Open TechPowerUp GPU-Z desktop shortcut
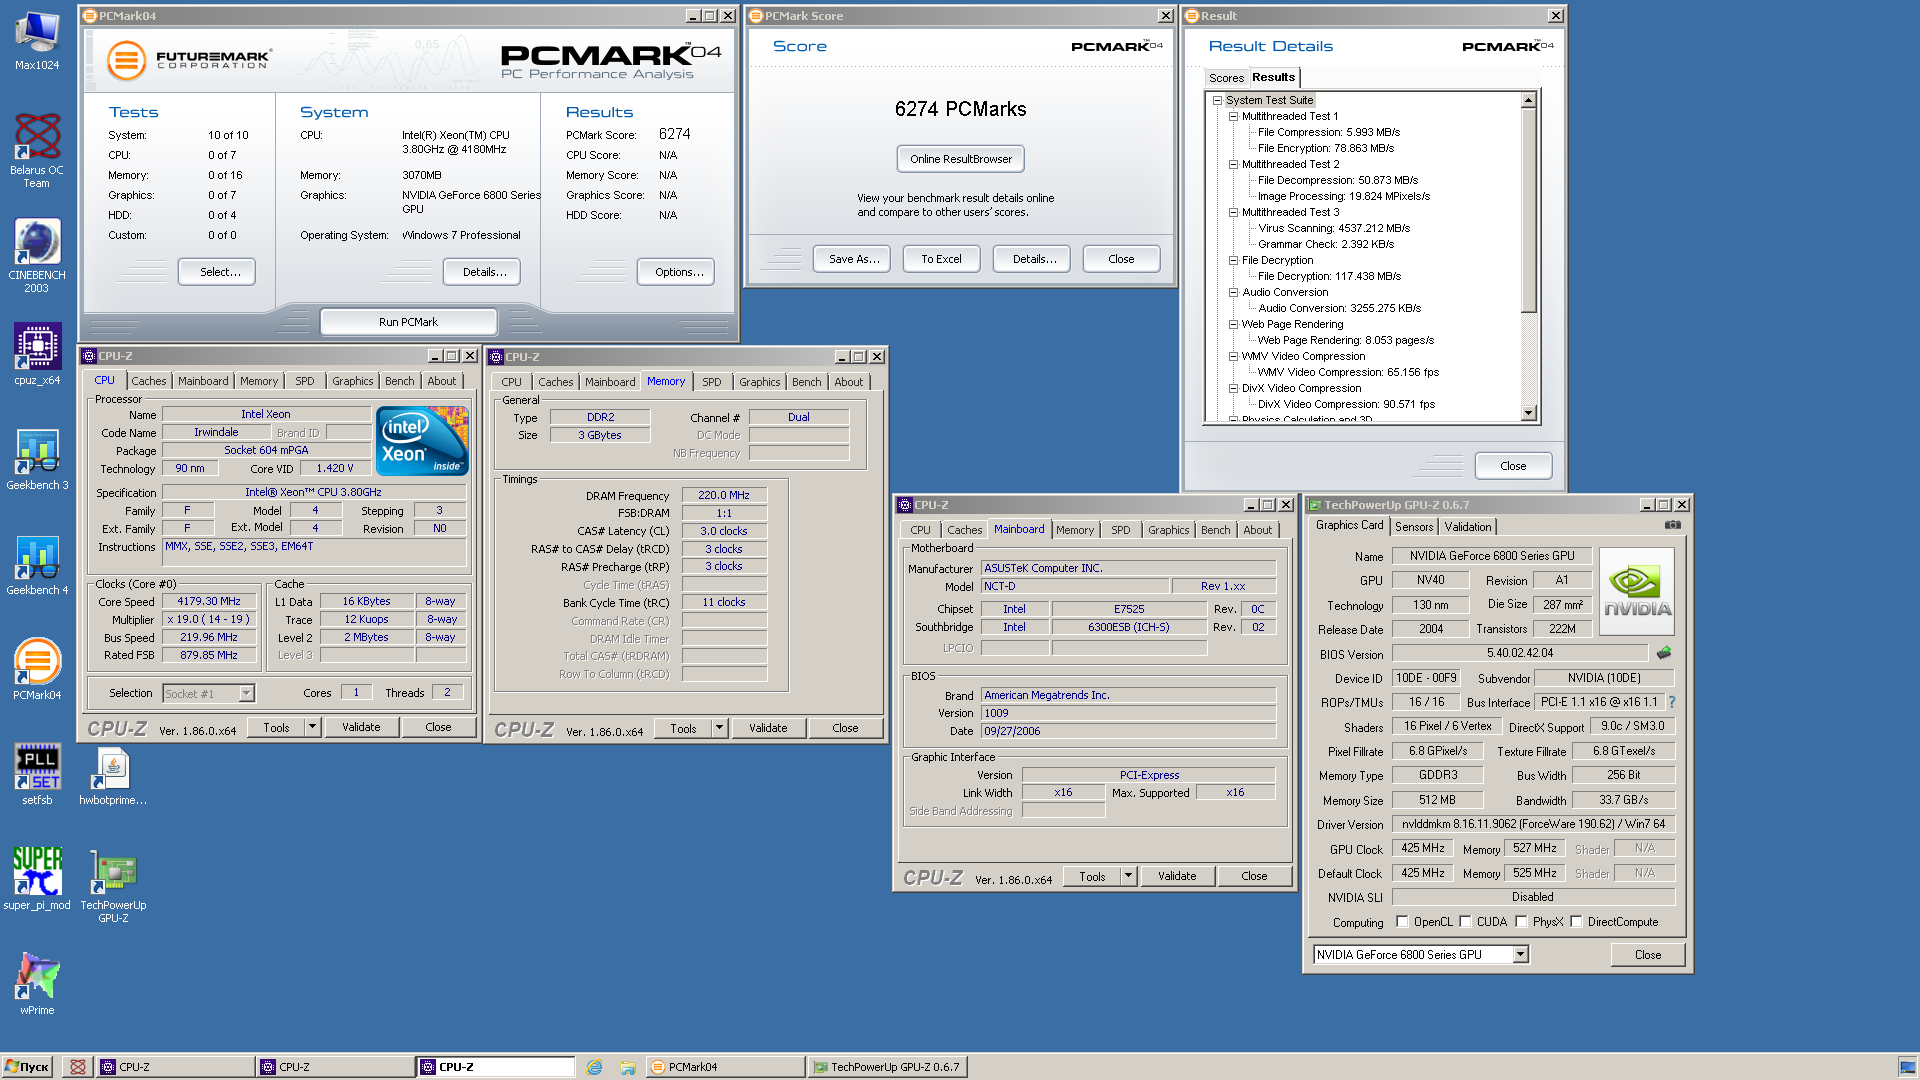This screenshot has width=1920, height=1080. coord(113,885)
